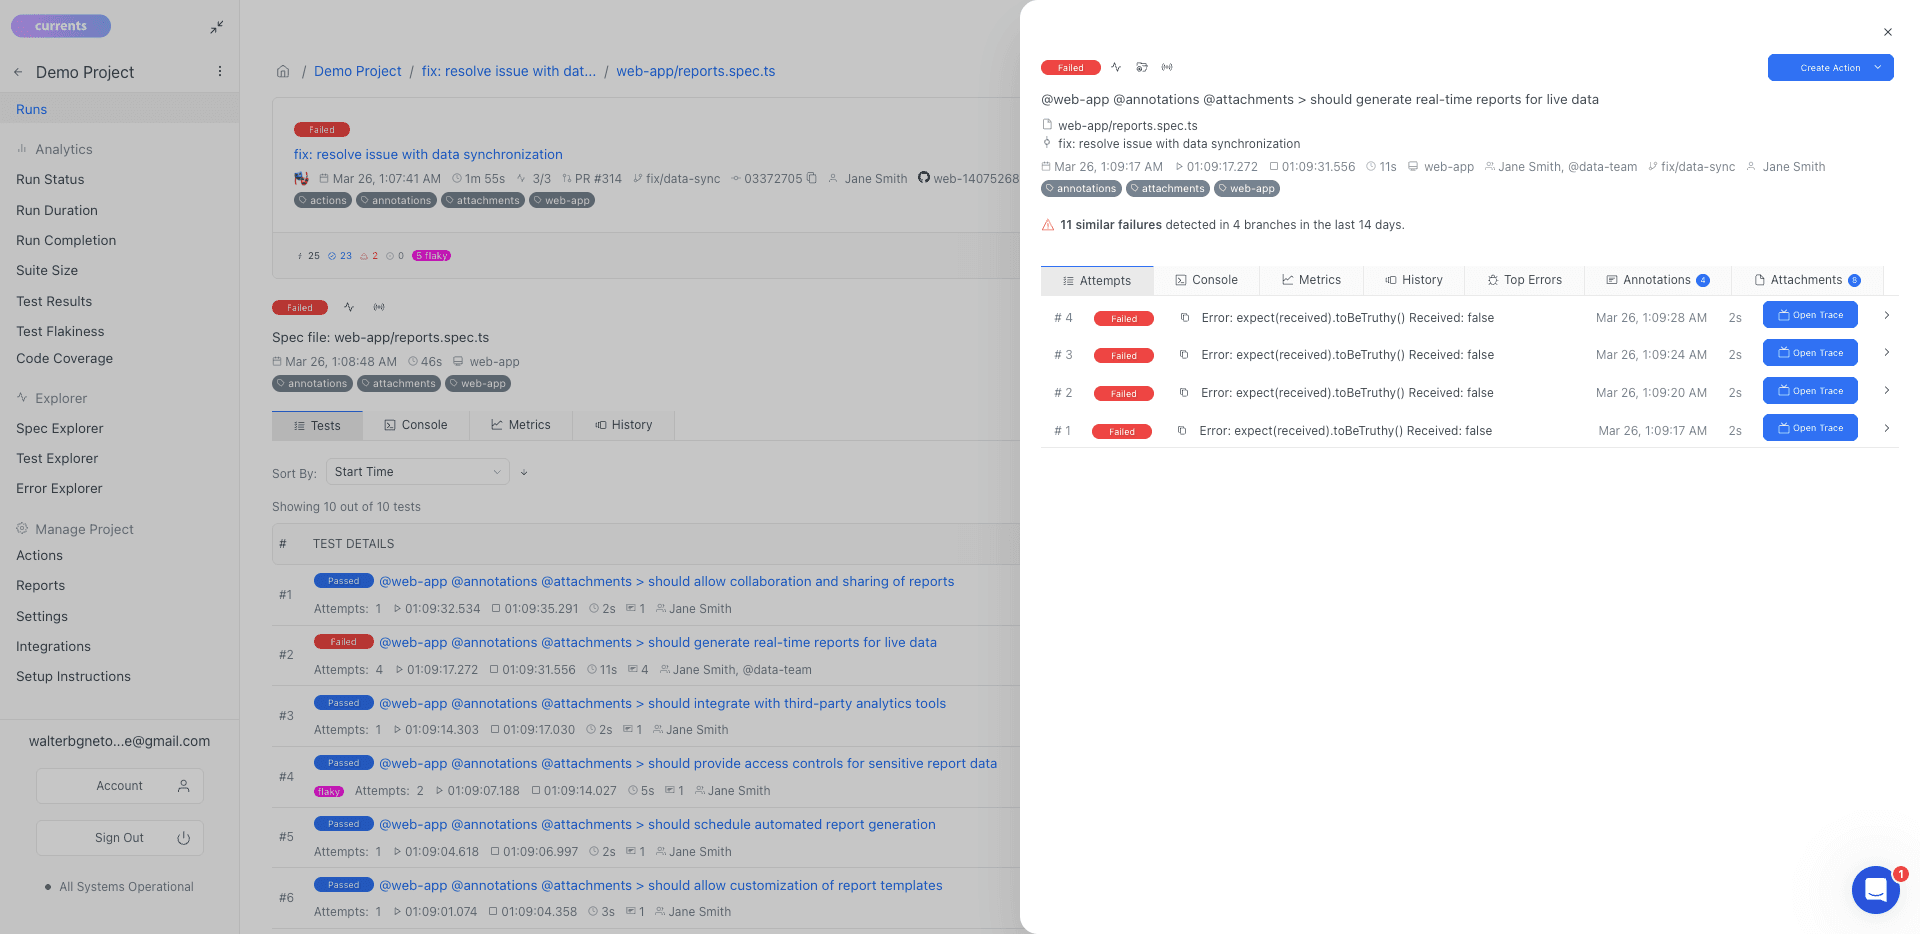Open the 'should integrate with third-party analytics tools' test
The image size is (1920, 934).
[x=662, y=703]
